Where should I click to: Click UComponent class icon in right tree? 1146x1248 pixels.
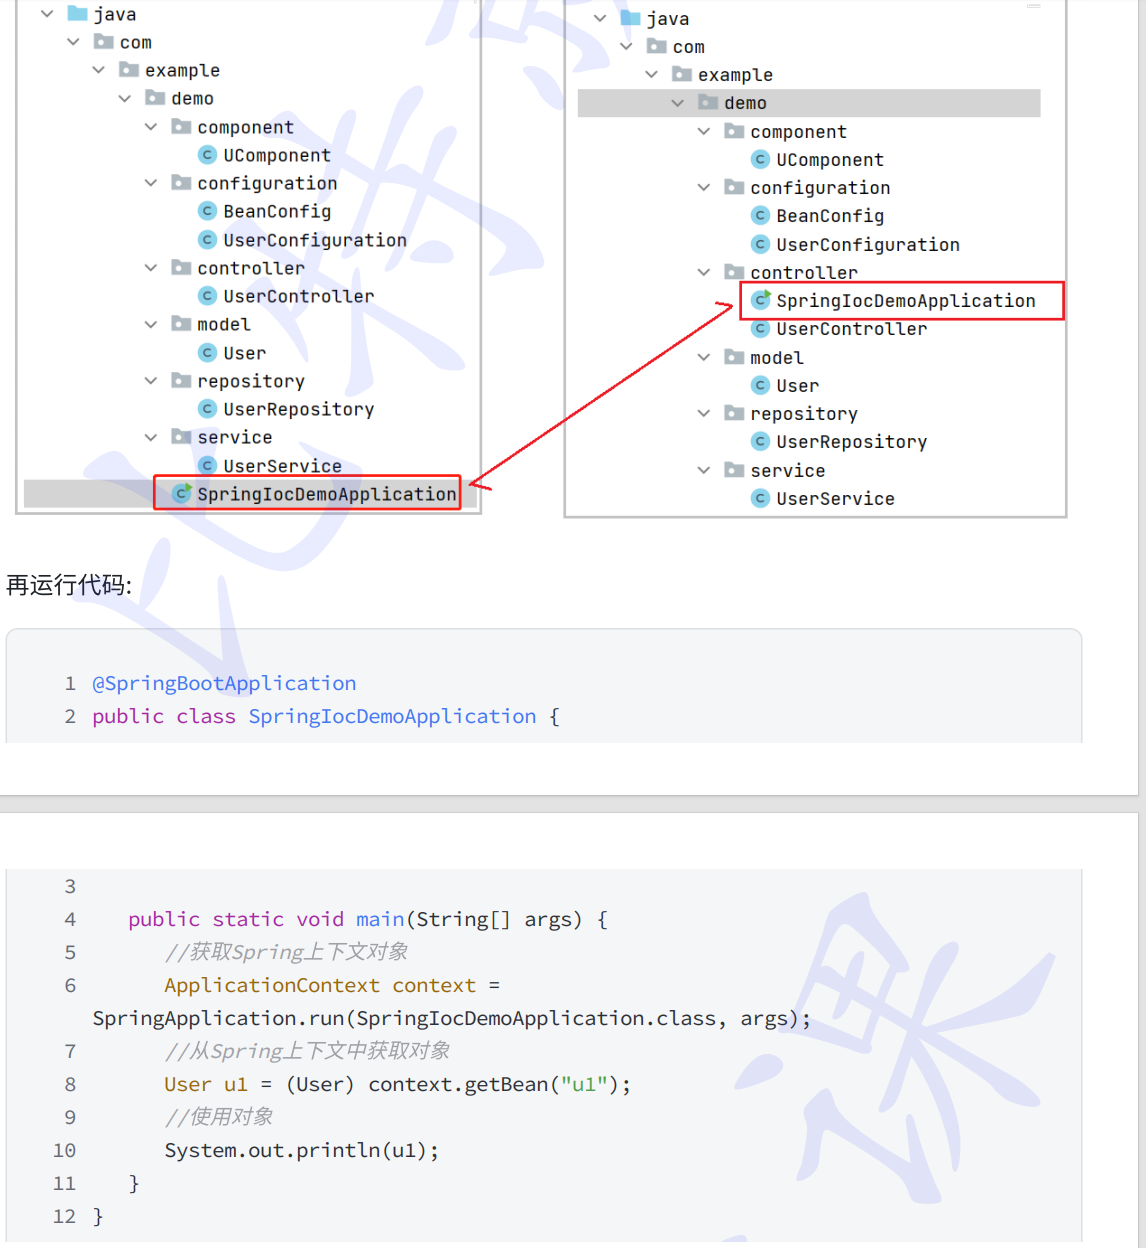[761, 160]
